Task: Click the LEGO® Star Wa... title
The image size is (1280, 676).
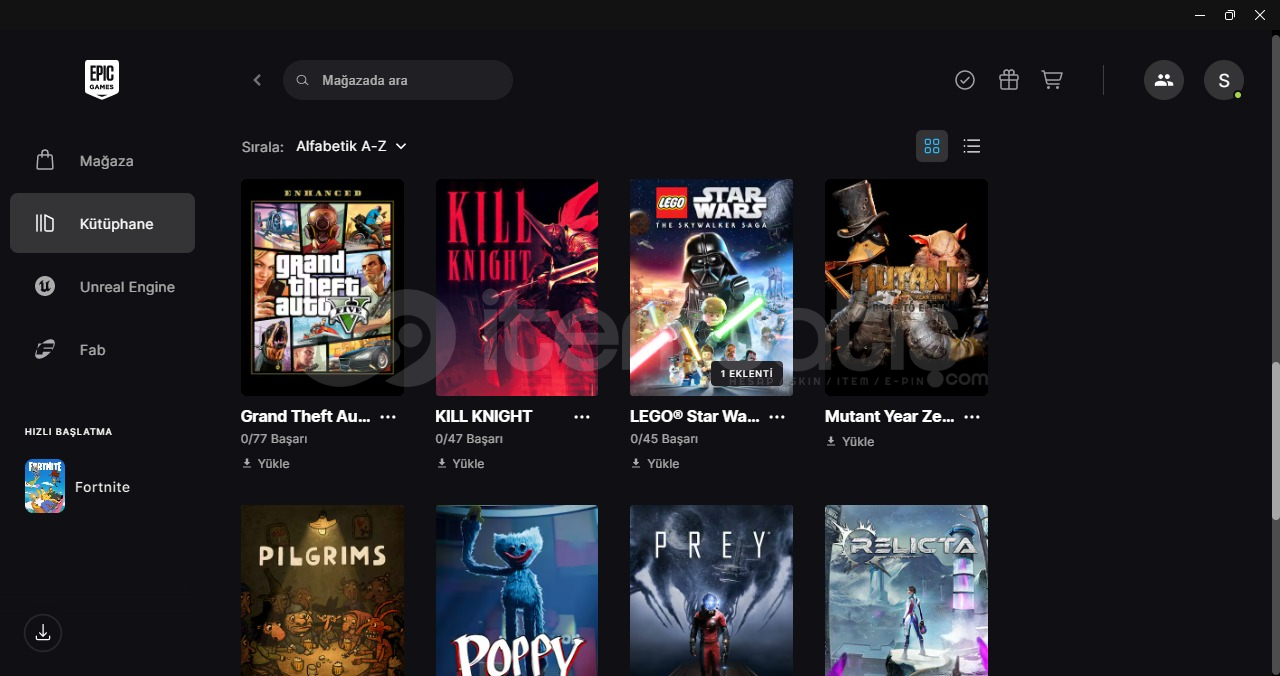Action: [695, 416]
